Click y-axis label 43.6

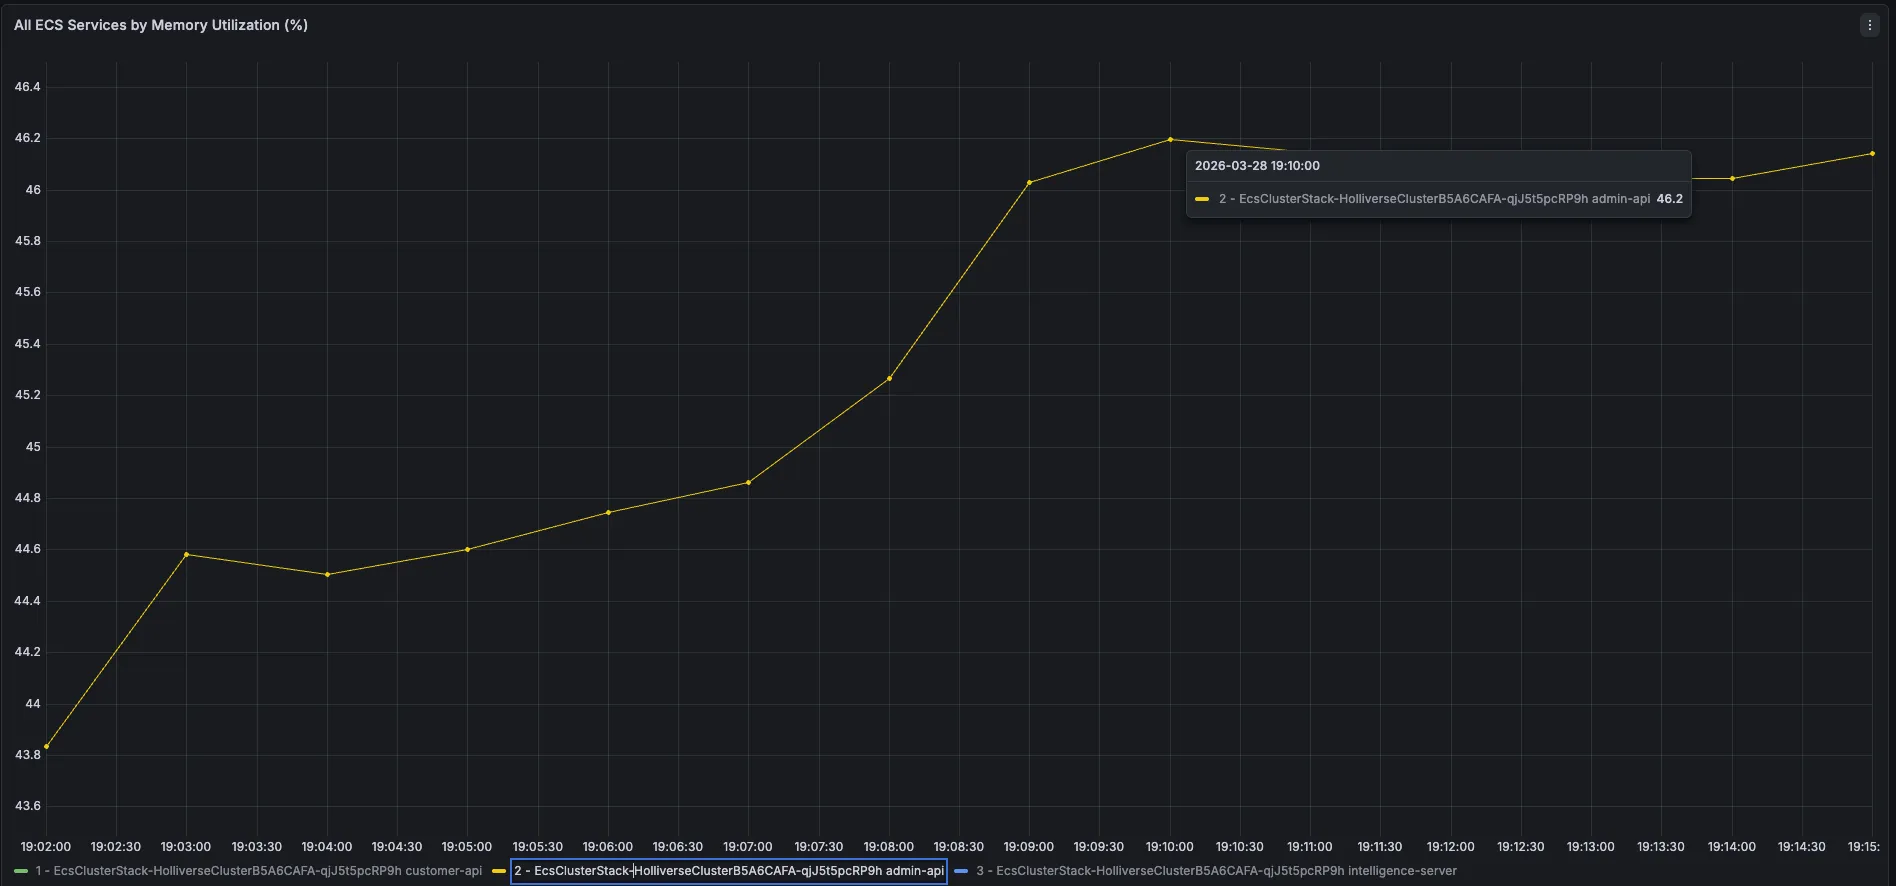27,806
